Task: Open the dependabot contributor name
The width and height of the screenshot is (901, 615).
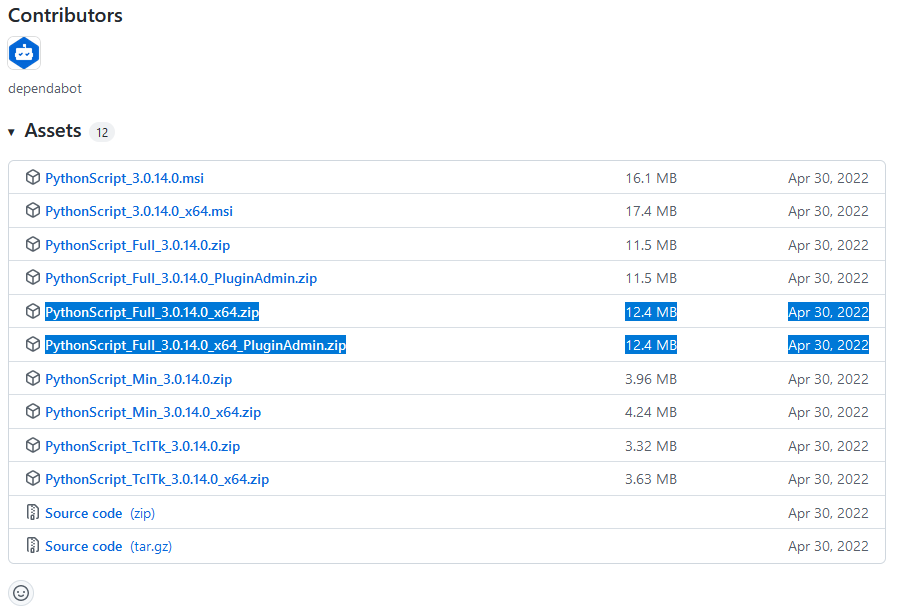Action: click(x=45, y=89)
